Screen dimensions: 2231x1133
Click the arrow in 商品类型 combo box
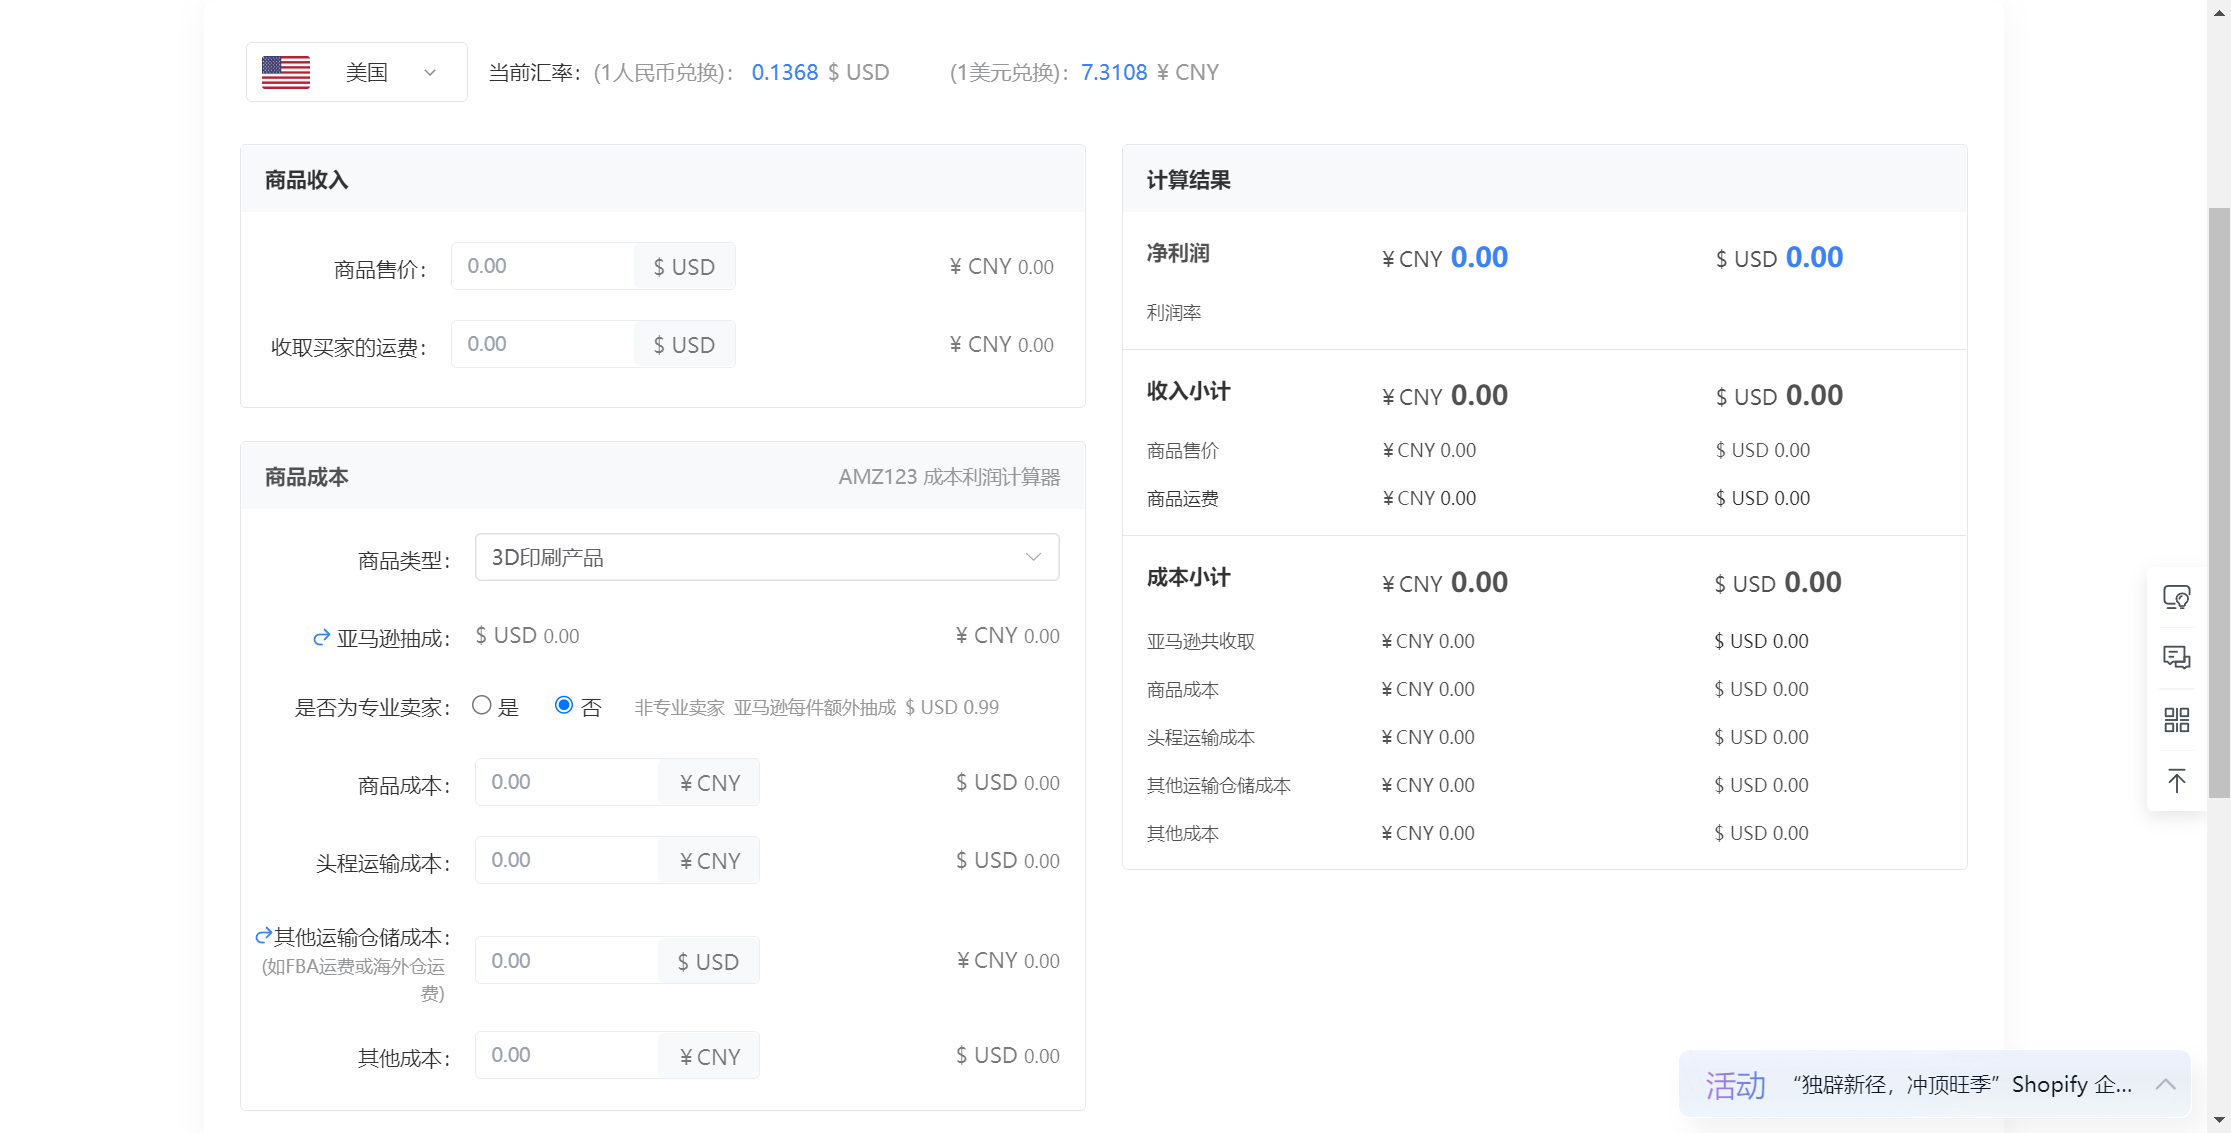pos(1033,557)
